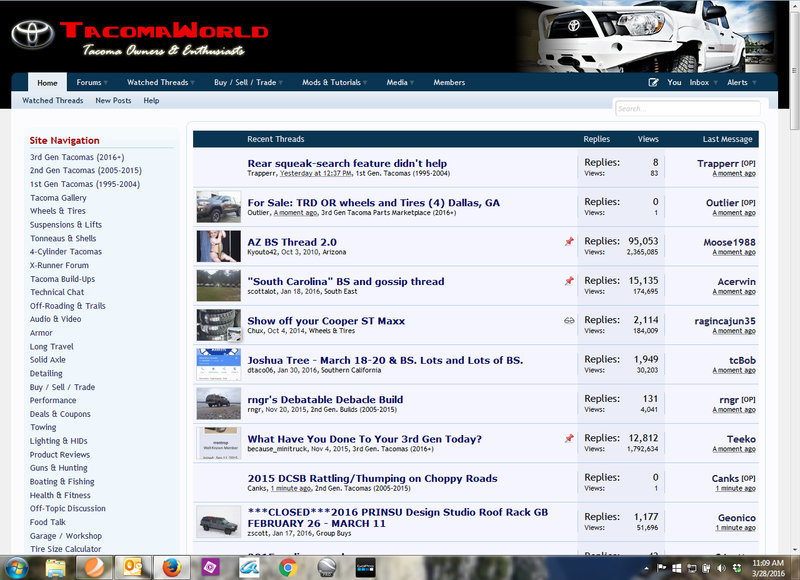Open the Alerts menu
The width and height of the screenshot is (800, 580).
point(737,83)
